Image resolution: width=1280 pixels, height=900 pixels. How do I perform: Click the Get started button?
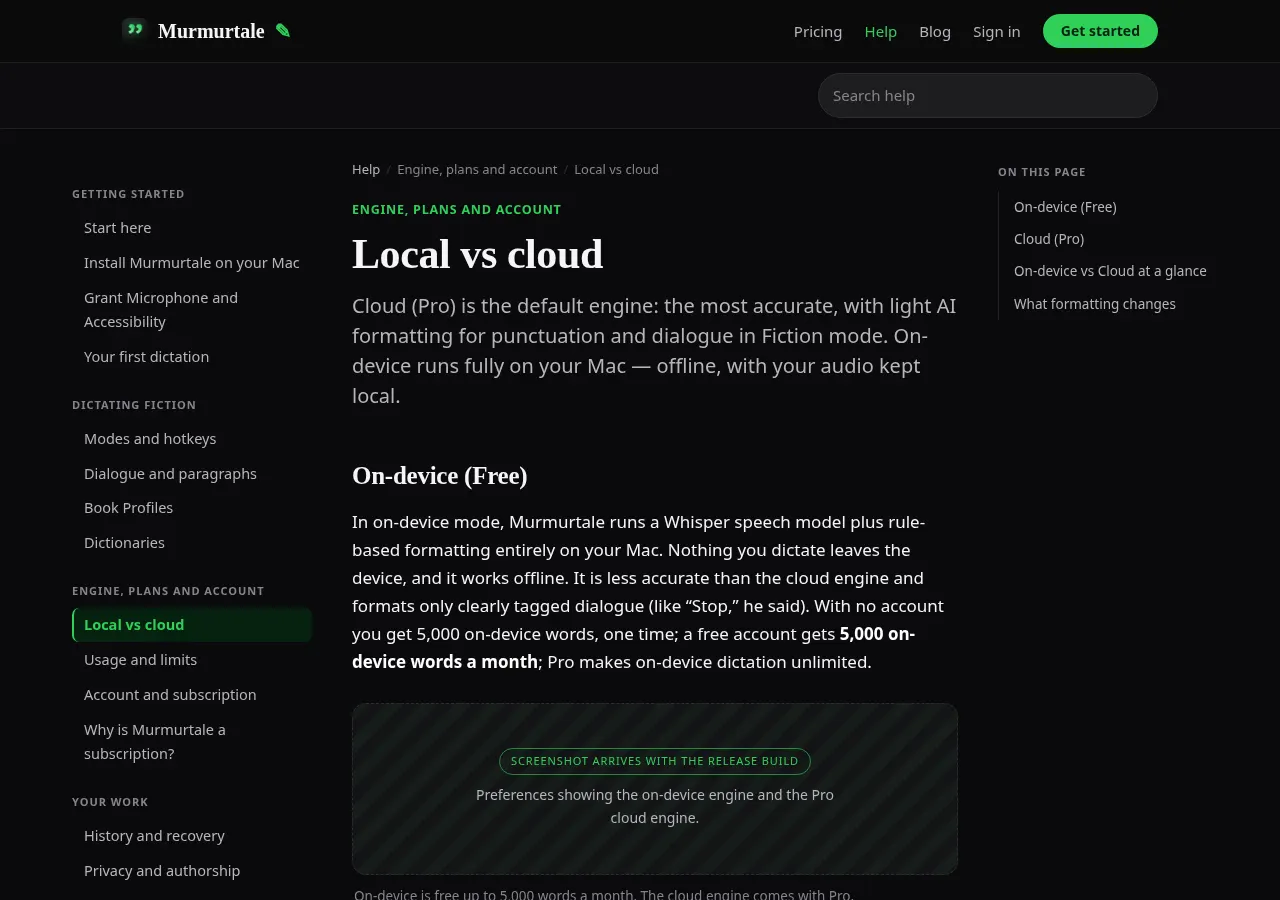1100,31
